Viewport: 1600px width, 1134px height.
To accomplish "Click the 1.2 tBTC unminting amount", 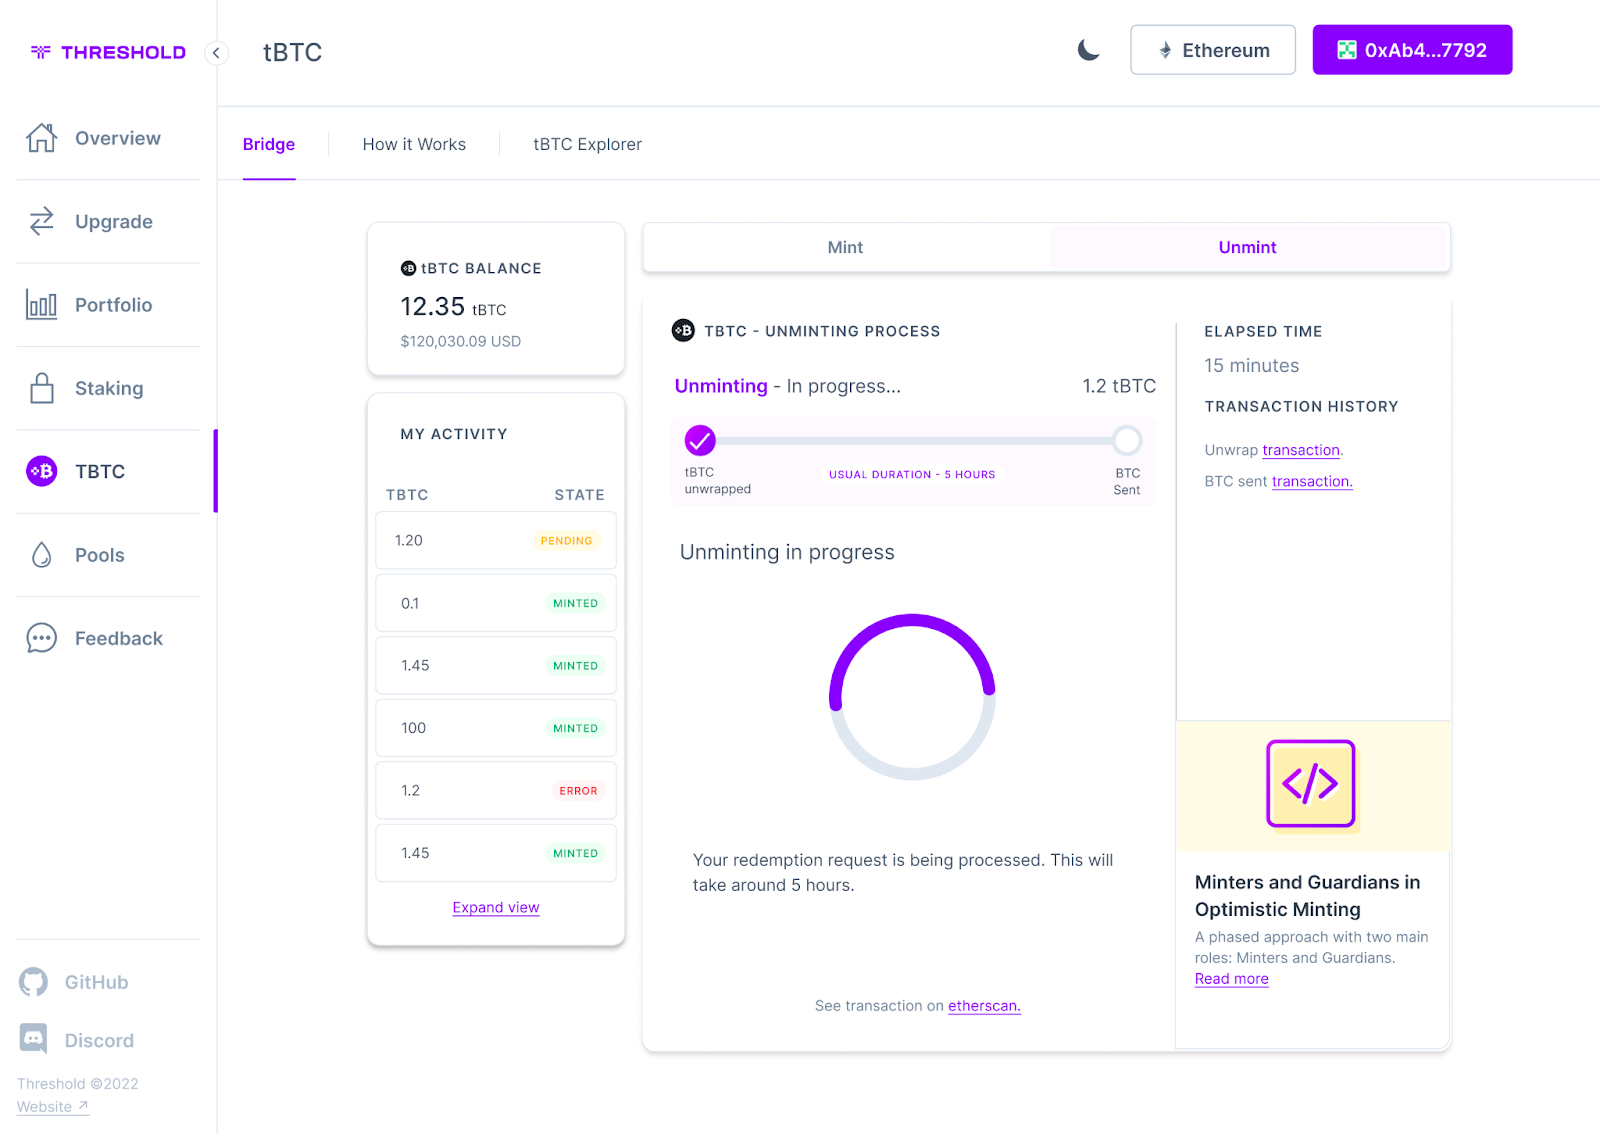I will pyautogui.click(x=1119, y=386).
